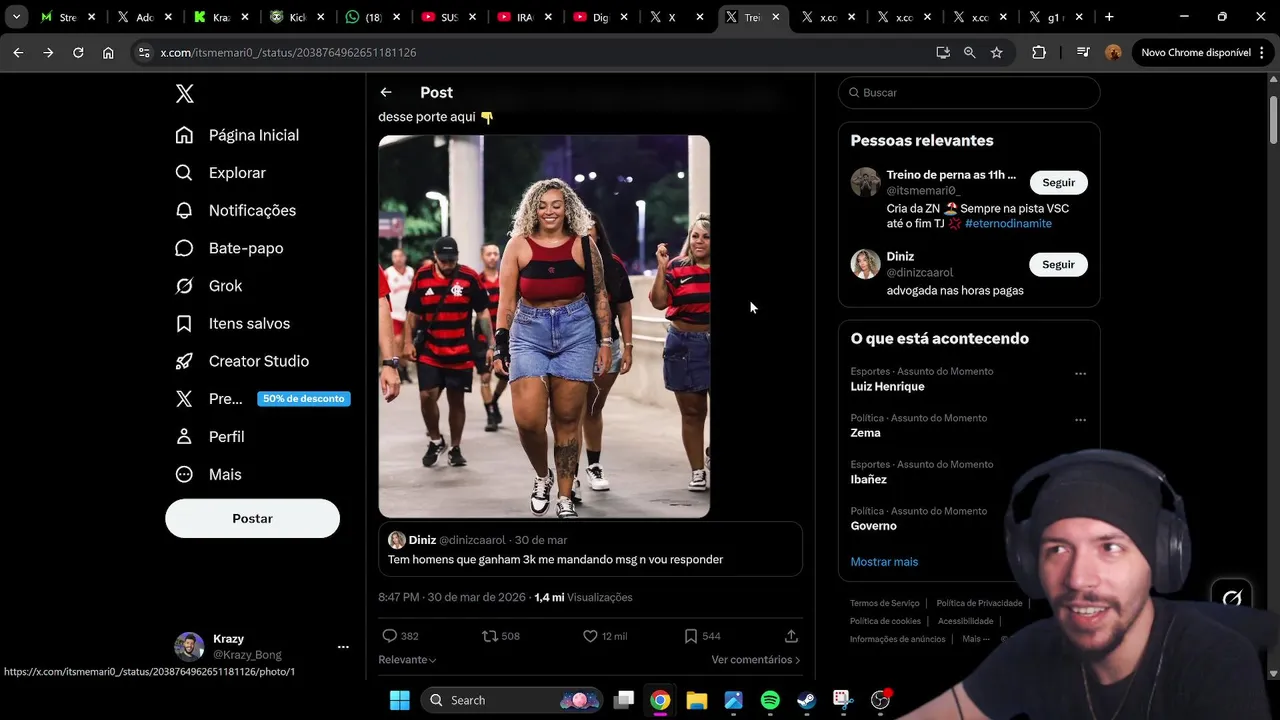The height and width of the screenshot is (720, 1280).
Task: Open a new tab with plus button
Action: [x=1109, y=17]
